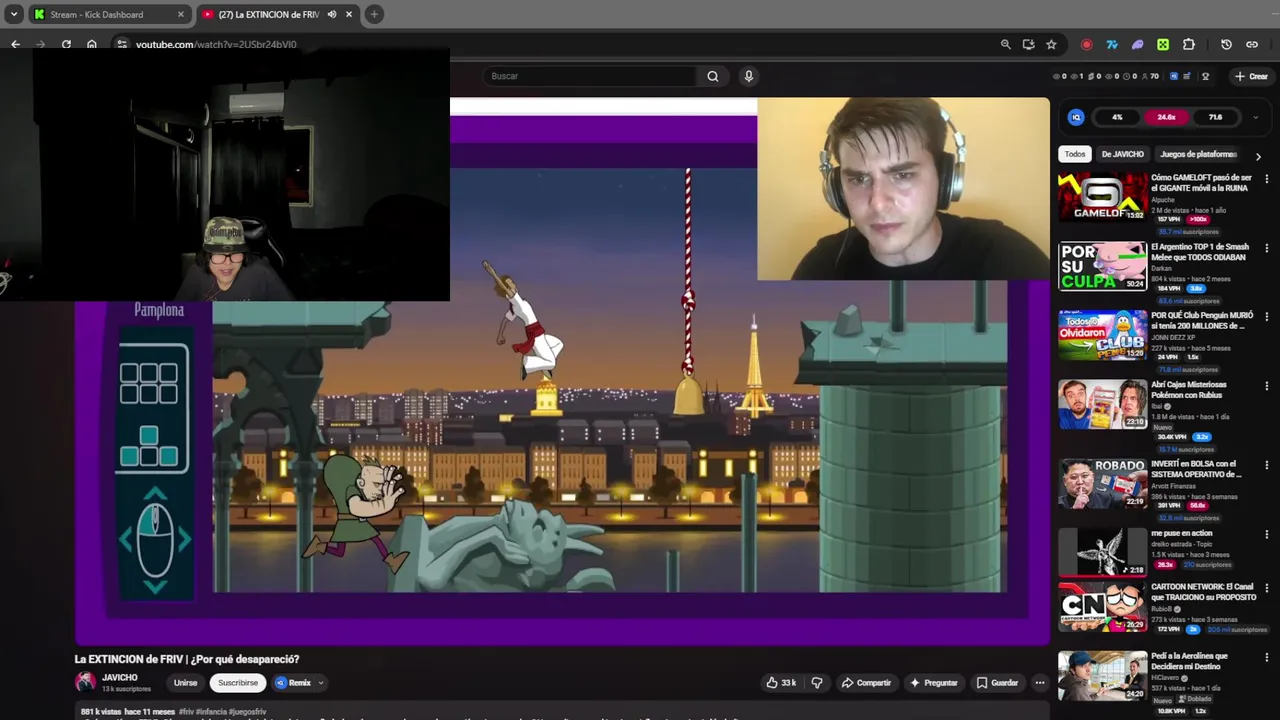Open the ROBADO bolsa video thumbnail
The height and width of the screenshot is (720, 1280).
coord(1103,483)
